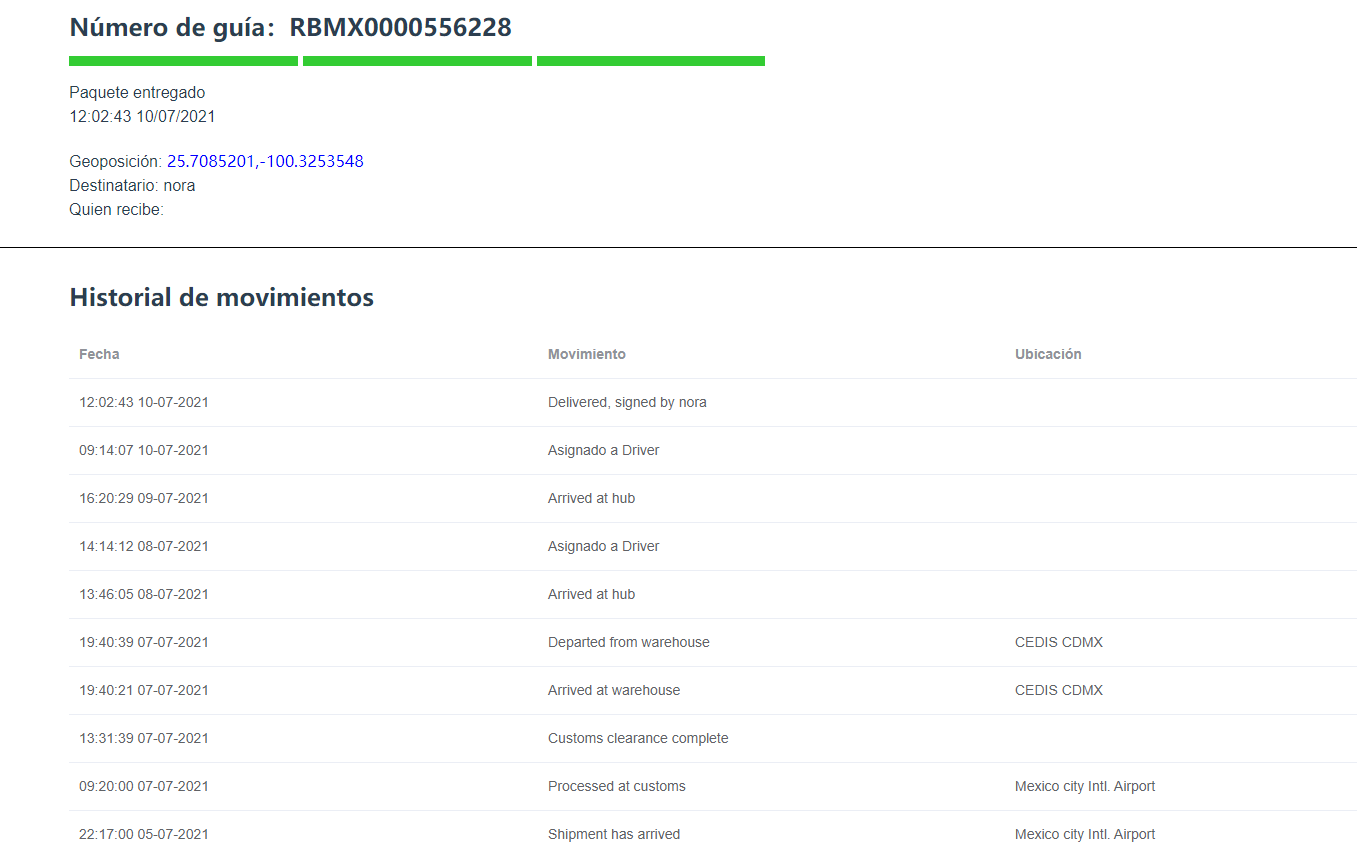Click the 13:46:05 08-07-2021 date cell
Viewport: 1357px width, 853px height.
[144, 594]
